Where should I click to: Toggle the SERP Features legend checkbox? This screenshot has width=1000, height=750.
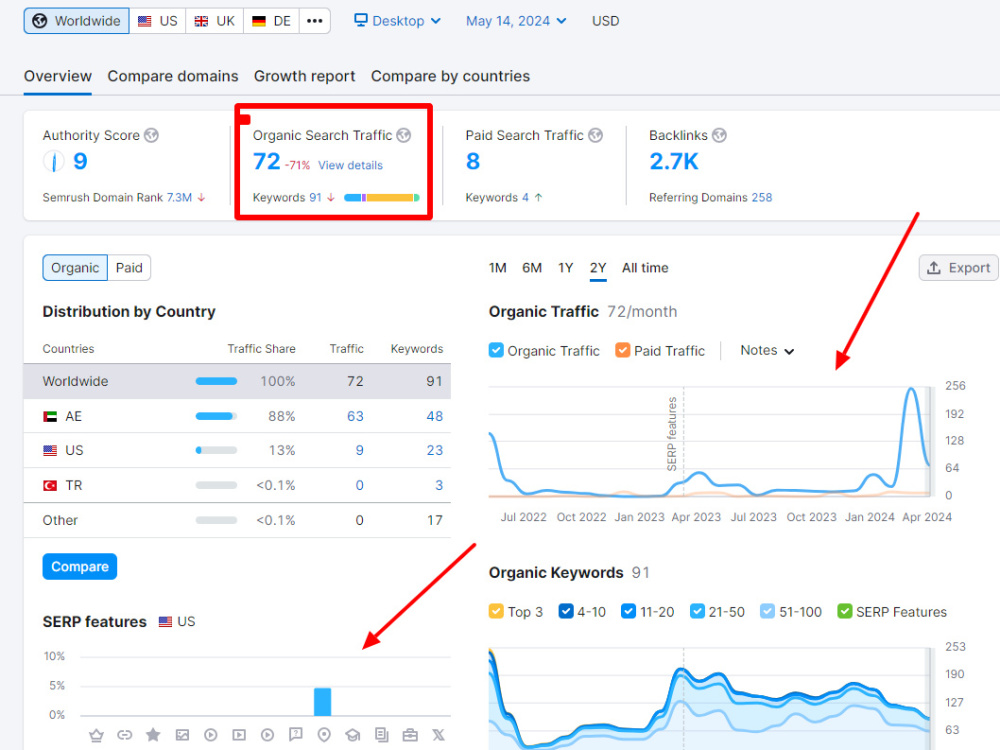pos(844,611)
